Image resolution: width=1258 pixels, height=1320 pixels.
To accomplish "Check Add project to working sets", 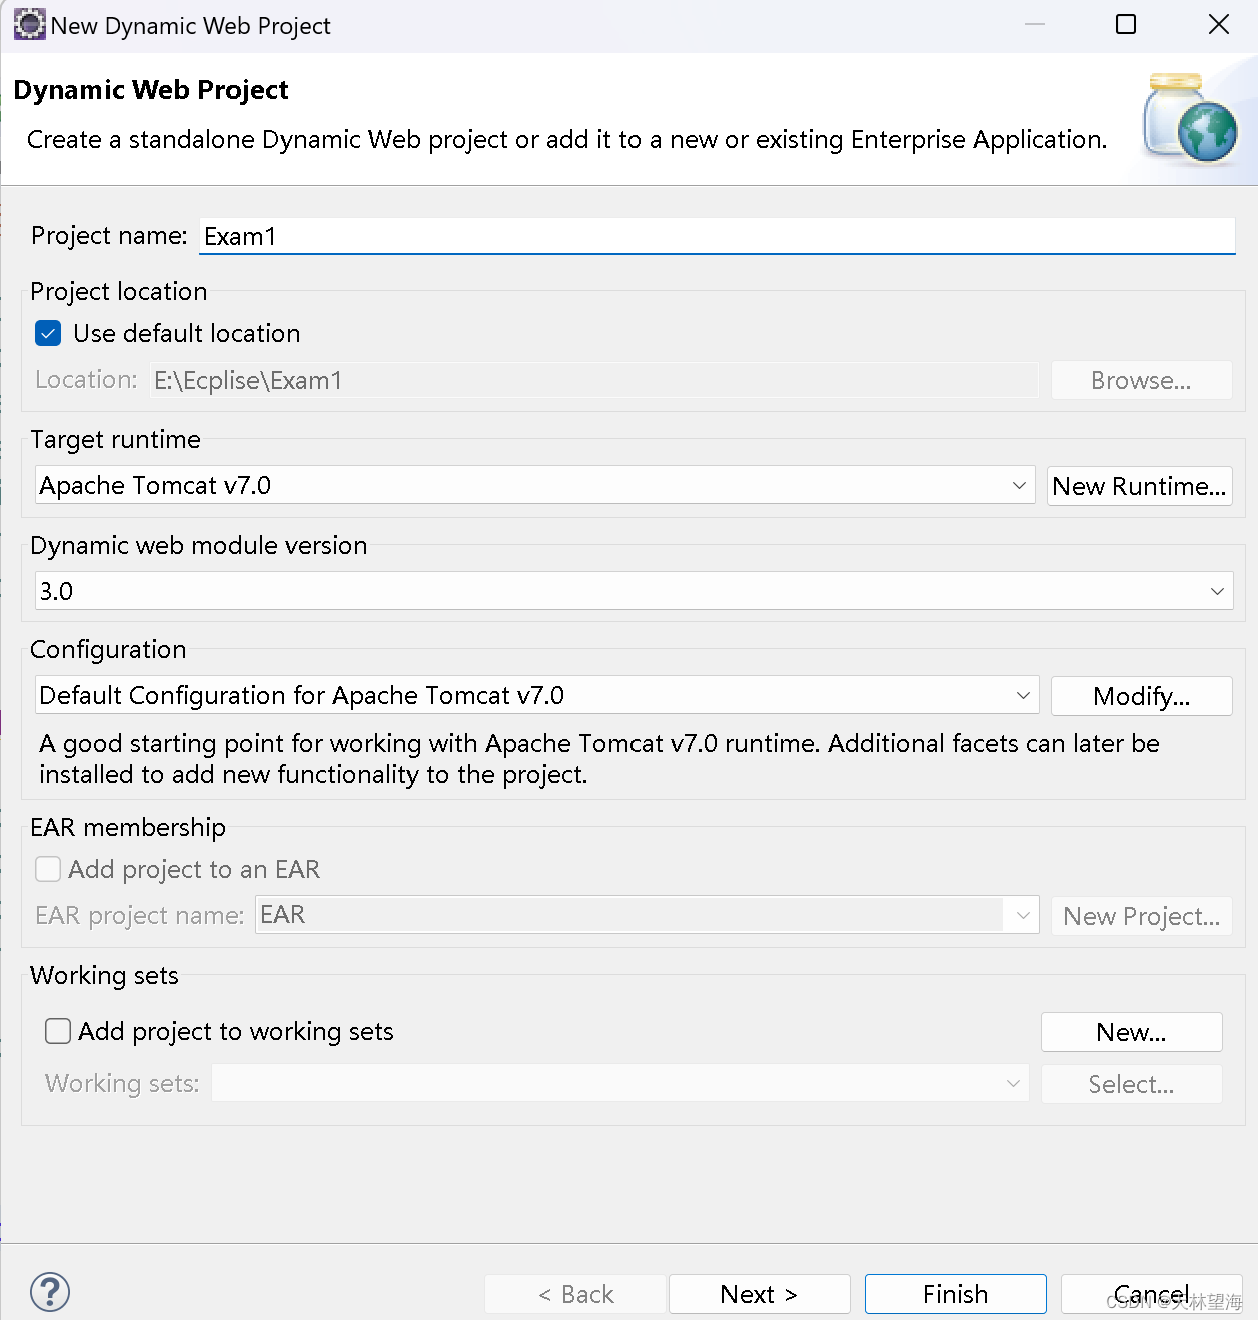I will pyautogui.click(x=57, y=1031).
